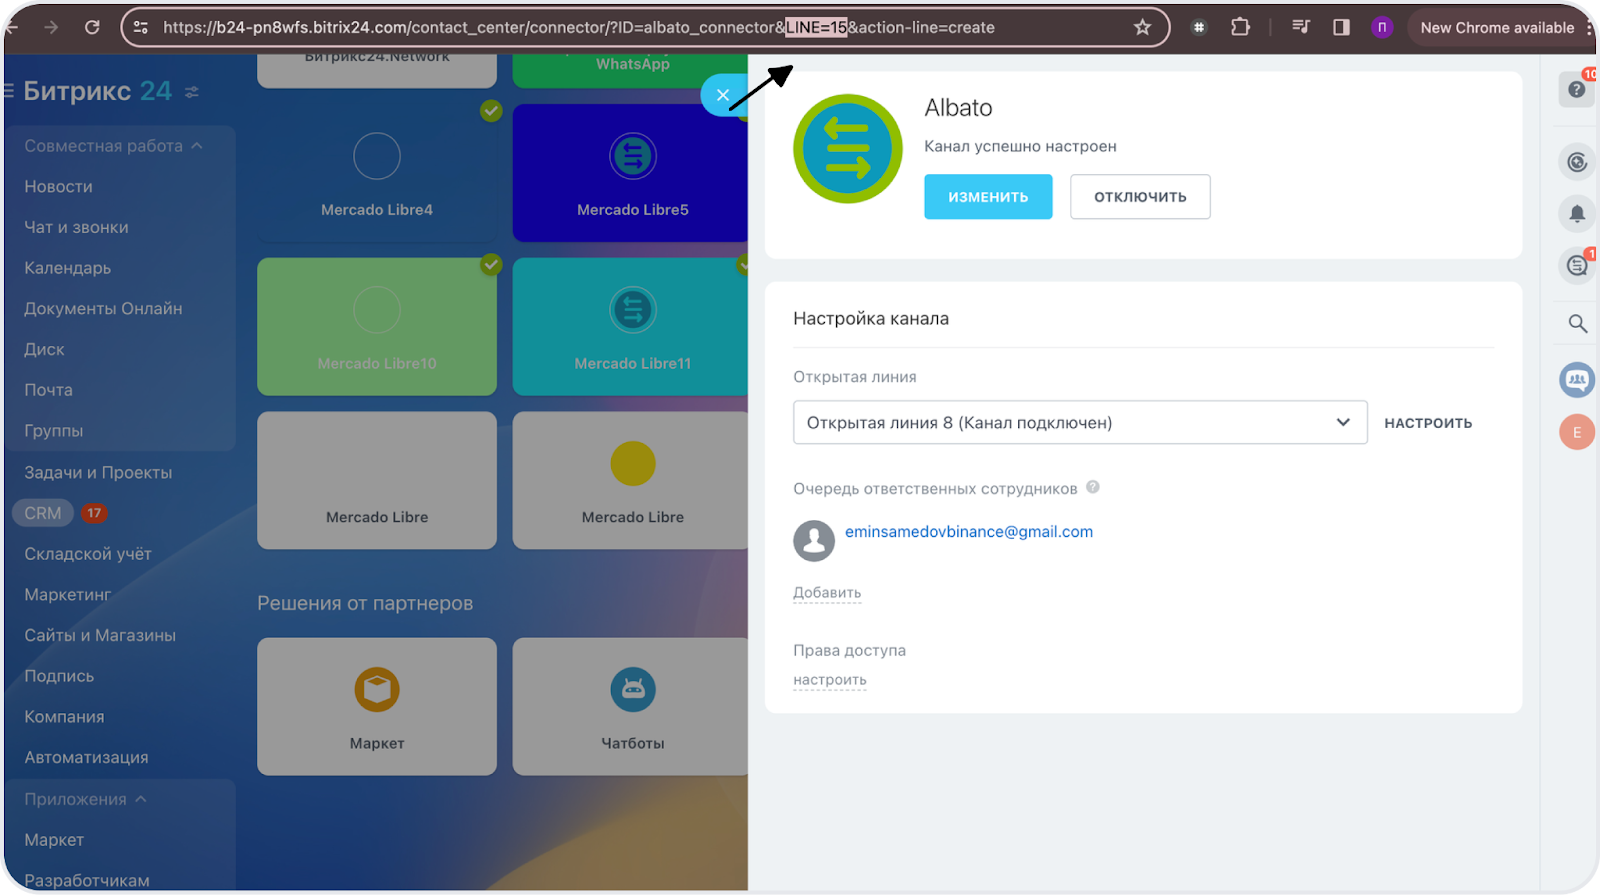The height and width of the screenshot is (895, 1600).
Task: Reload the page in browser
Action: click(x=92, y=28)
